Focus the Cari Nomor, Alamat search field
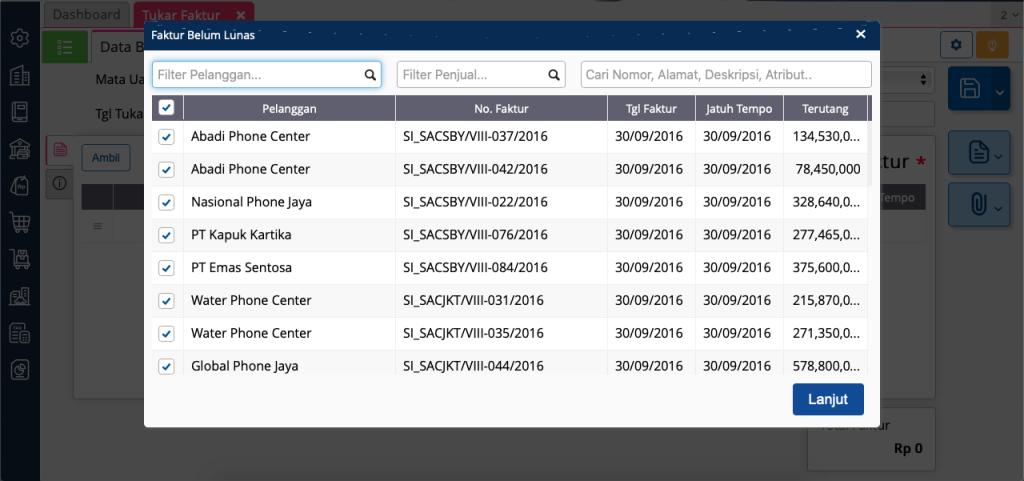The width and height of the screenshot is (1024, 481). [725, 75]
